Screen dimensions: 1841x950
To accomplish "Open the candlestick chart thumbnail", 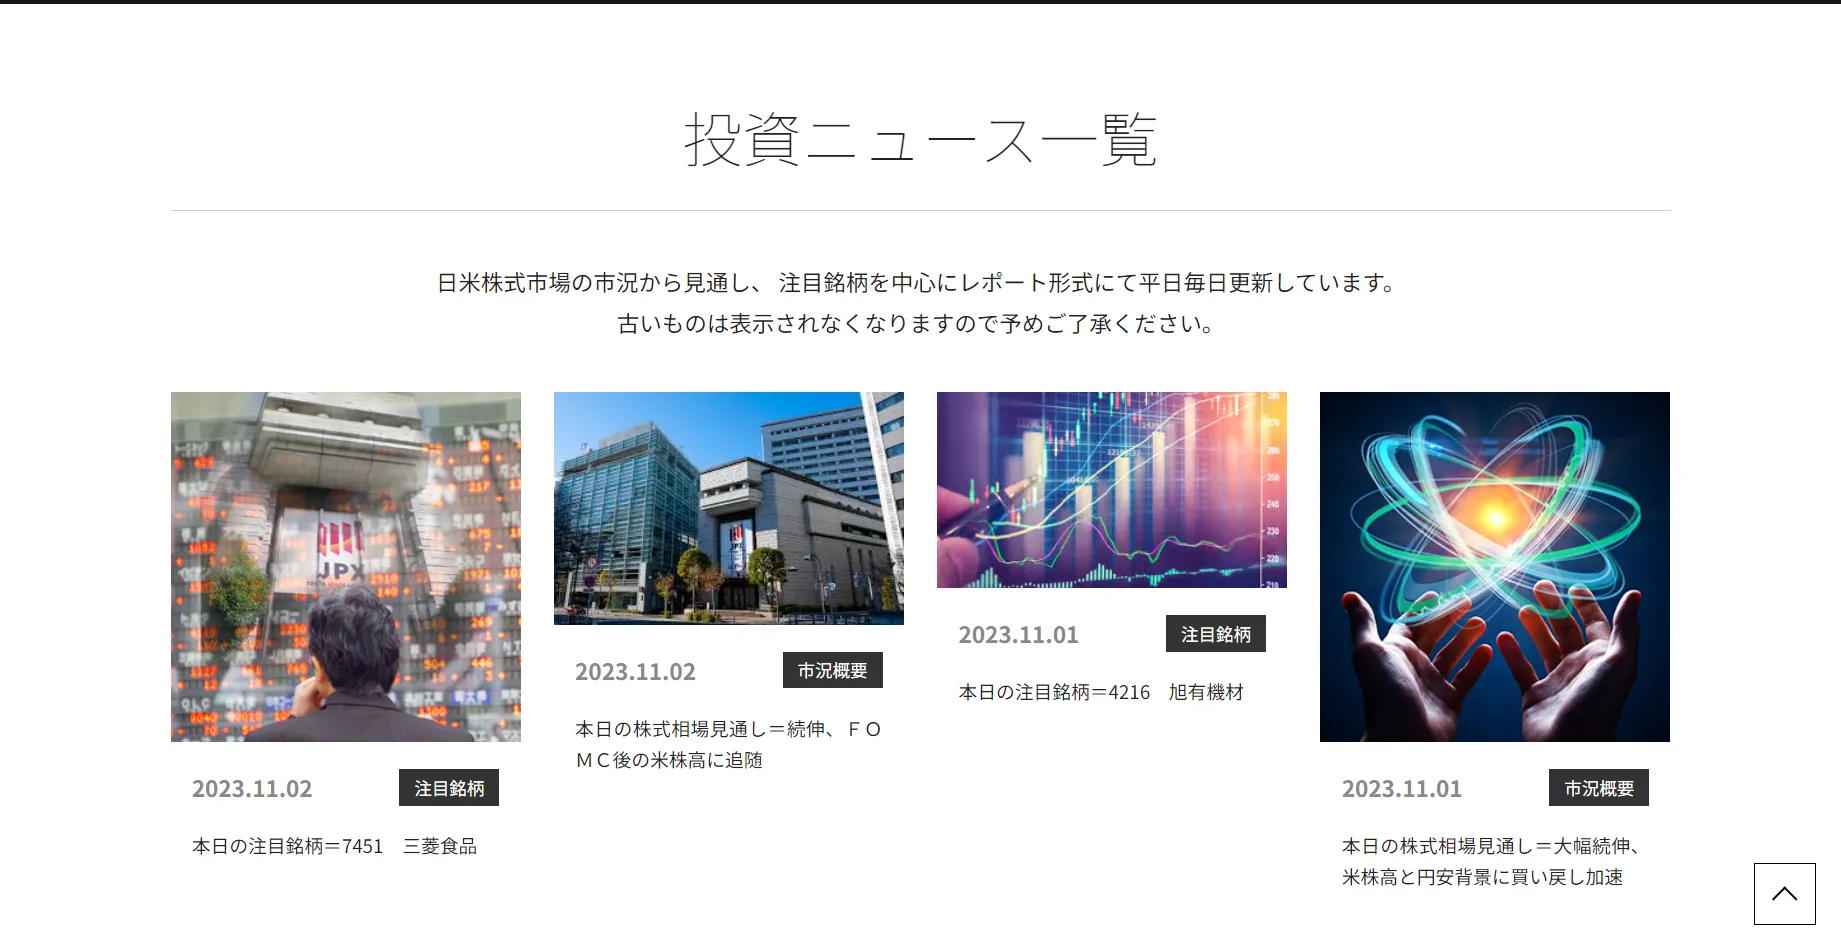I will coord(1112,490).
